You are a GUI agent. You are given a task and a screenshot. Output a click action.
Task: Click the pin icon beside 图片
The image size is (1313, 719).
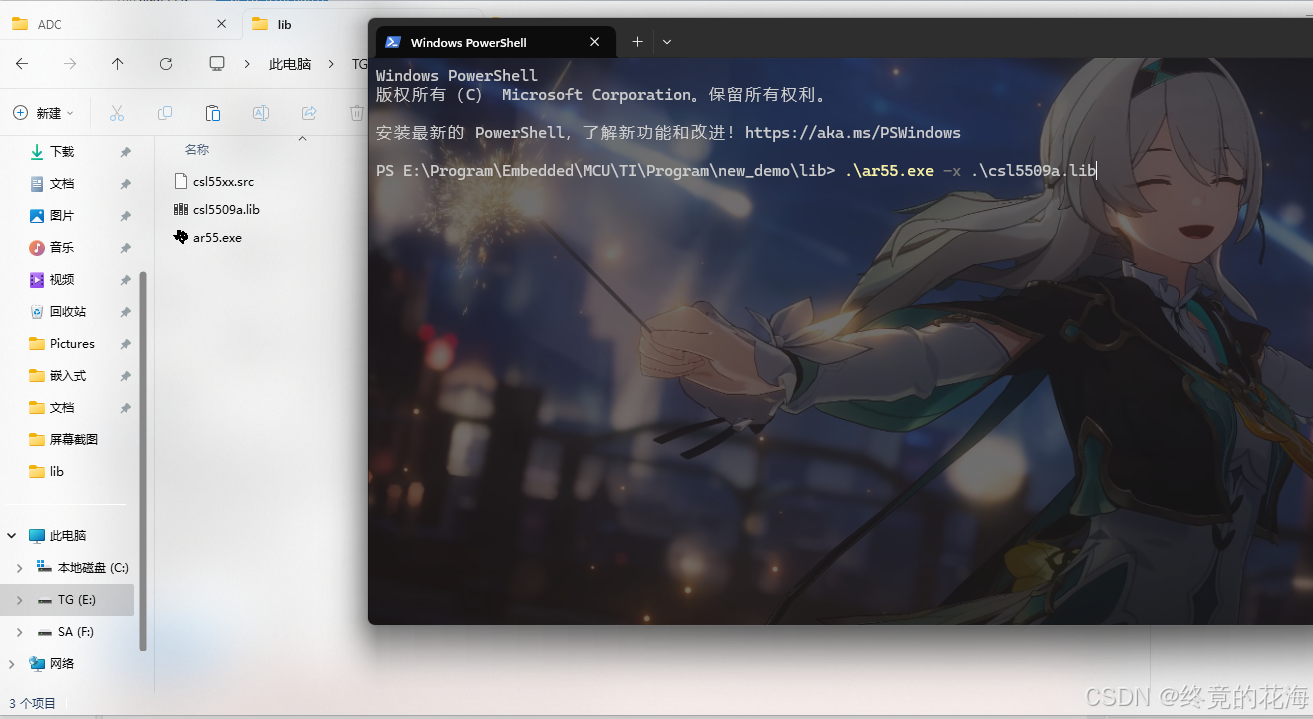(x=125, y=216)
